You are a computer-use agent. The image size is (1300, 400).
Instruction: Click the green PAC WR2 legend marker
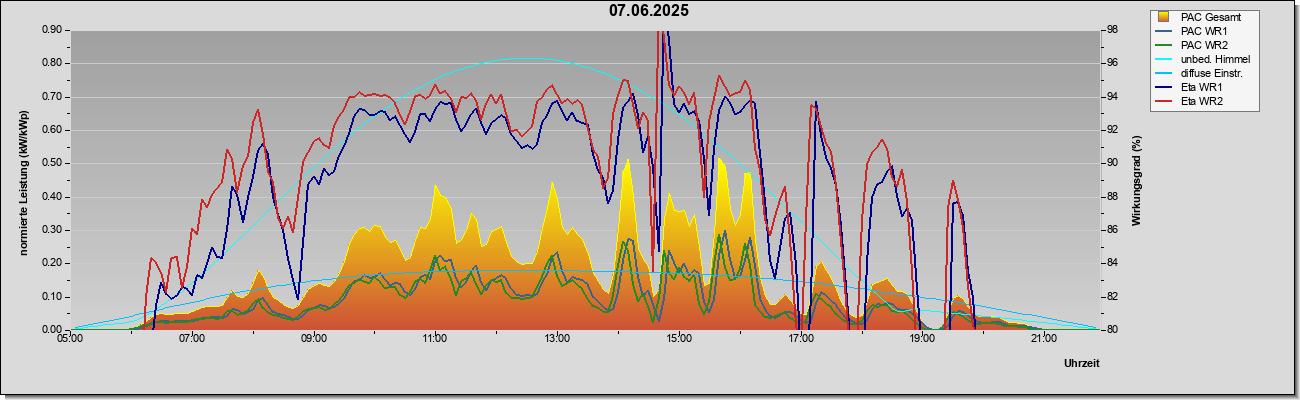tap(1164, 45)
